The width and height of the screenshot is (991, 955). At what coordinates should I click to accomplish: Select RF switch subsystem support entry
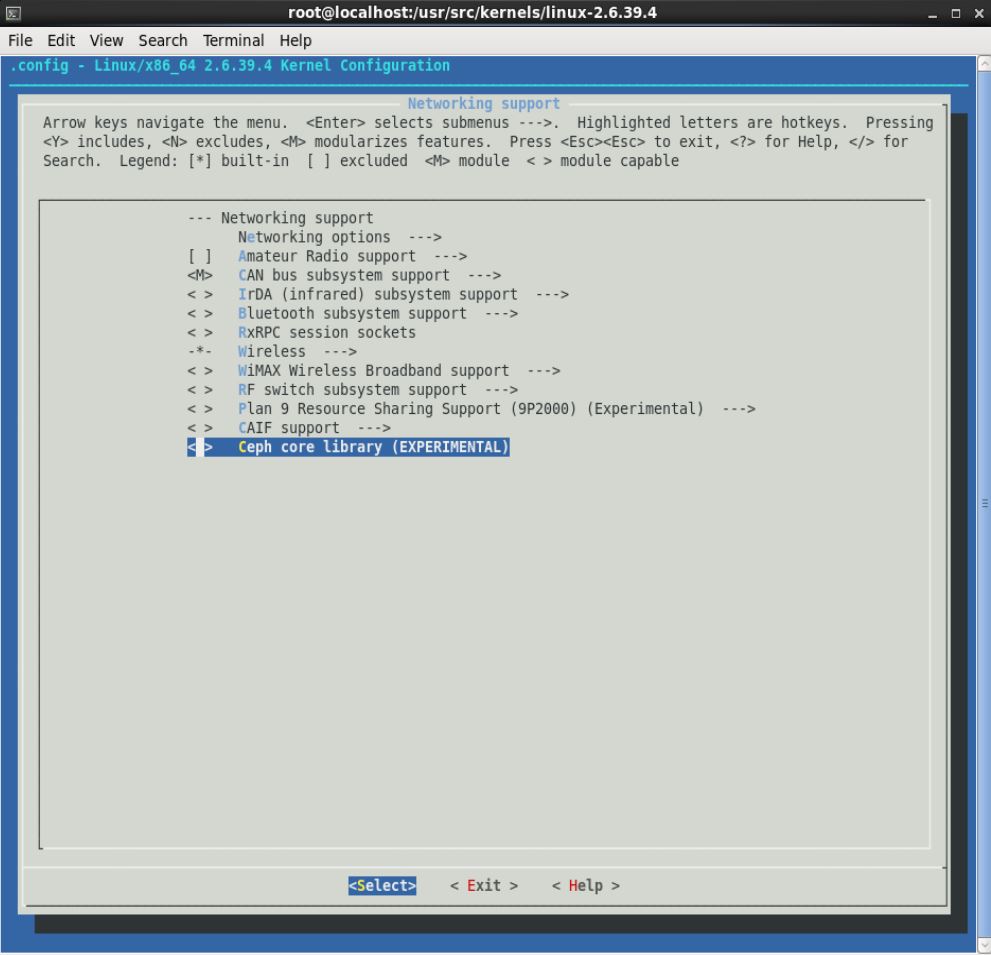pyautogui.click(x=352, y=390)
